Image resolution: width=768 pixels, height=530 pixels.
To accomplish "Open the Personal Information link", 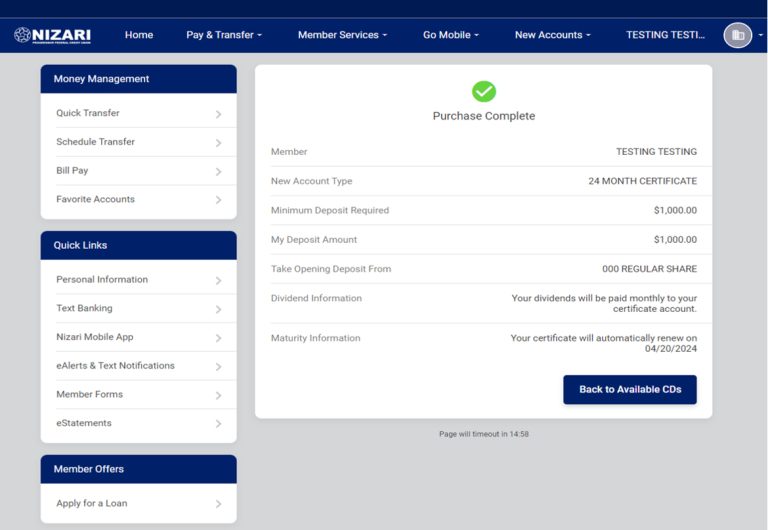I will [102, 280].
